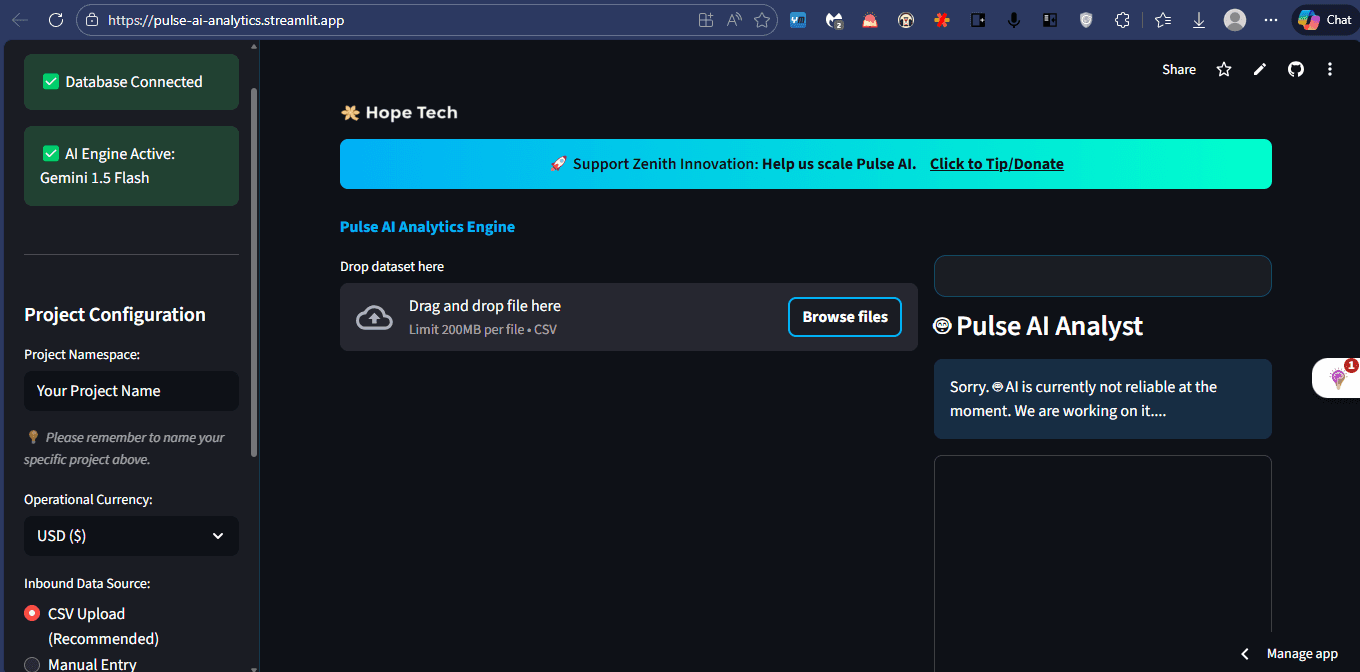This screenshot has width=1360, height=672.
Task: Reload the page with the refresh icon
Action: 56,20
